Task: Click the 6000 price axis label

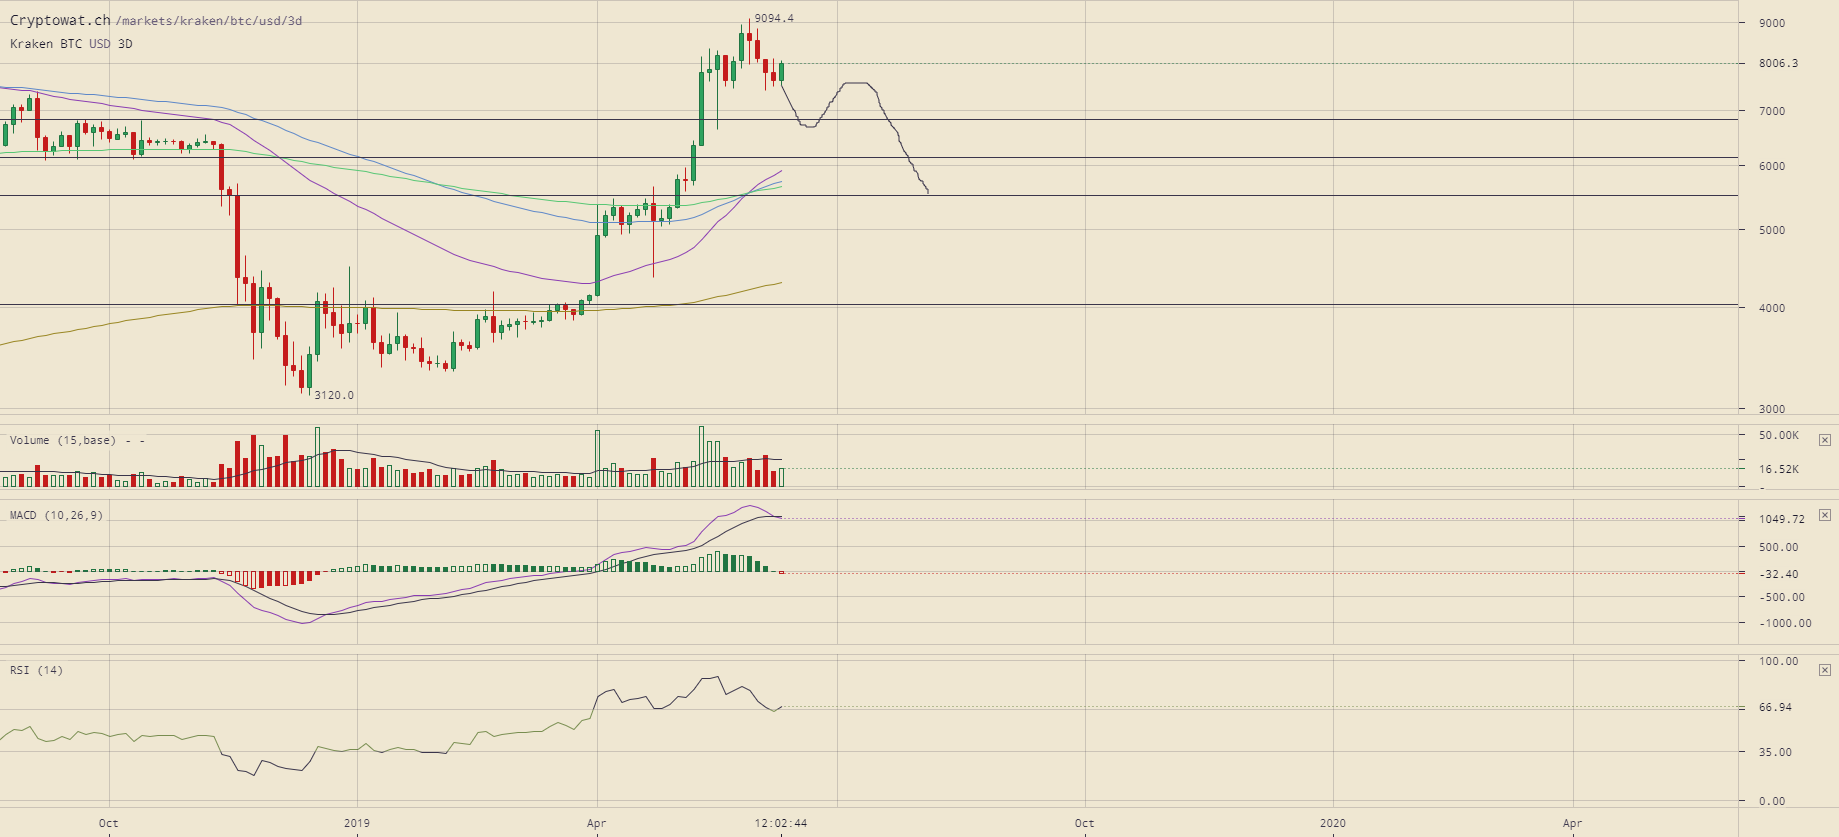Action: click(1772, 166)
